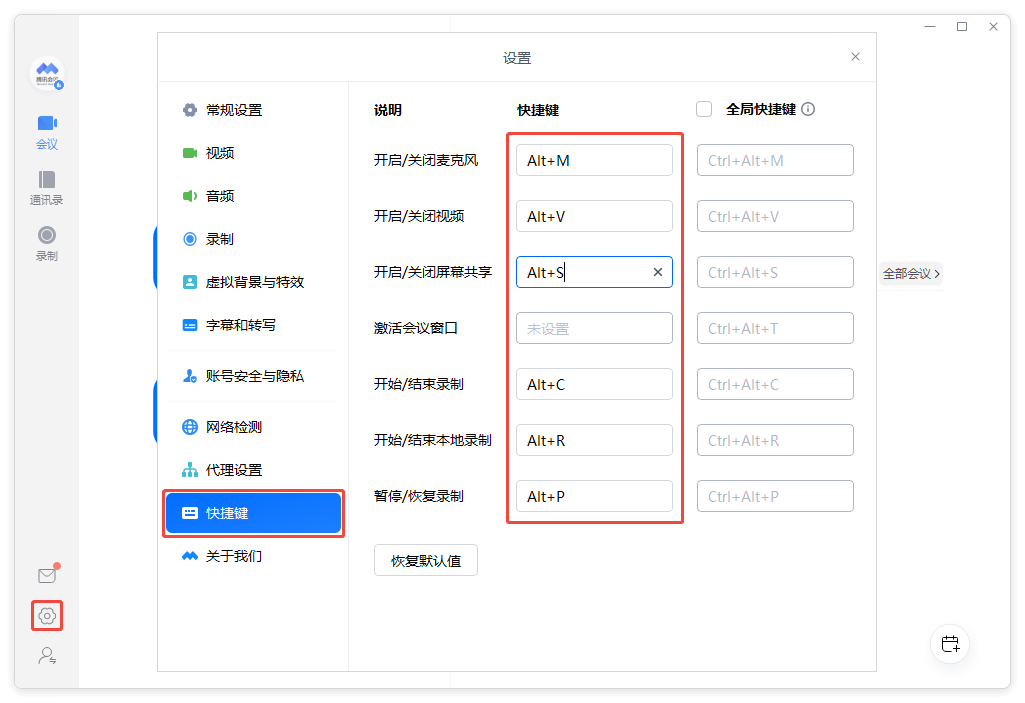The width and height of the screenshot is (1025, 703).
Task: Close the 设置 dialog with X
Action: tap(855, 57)
